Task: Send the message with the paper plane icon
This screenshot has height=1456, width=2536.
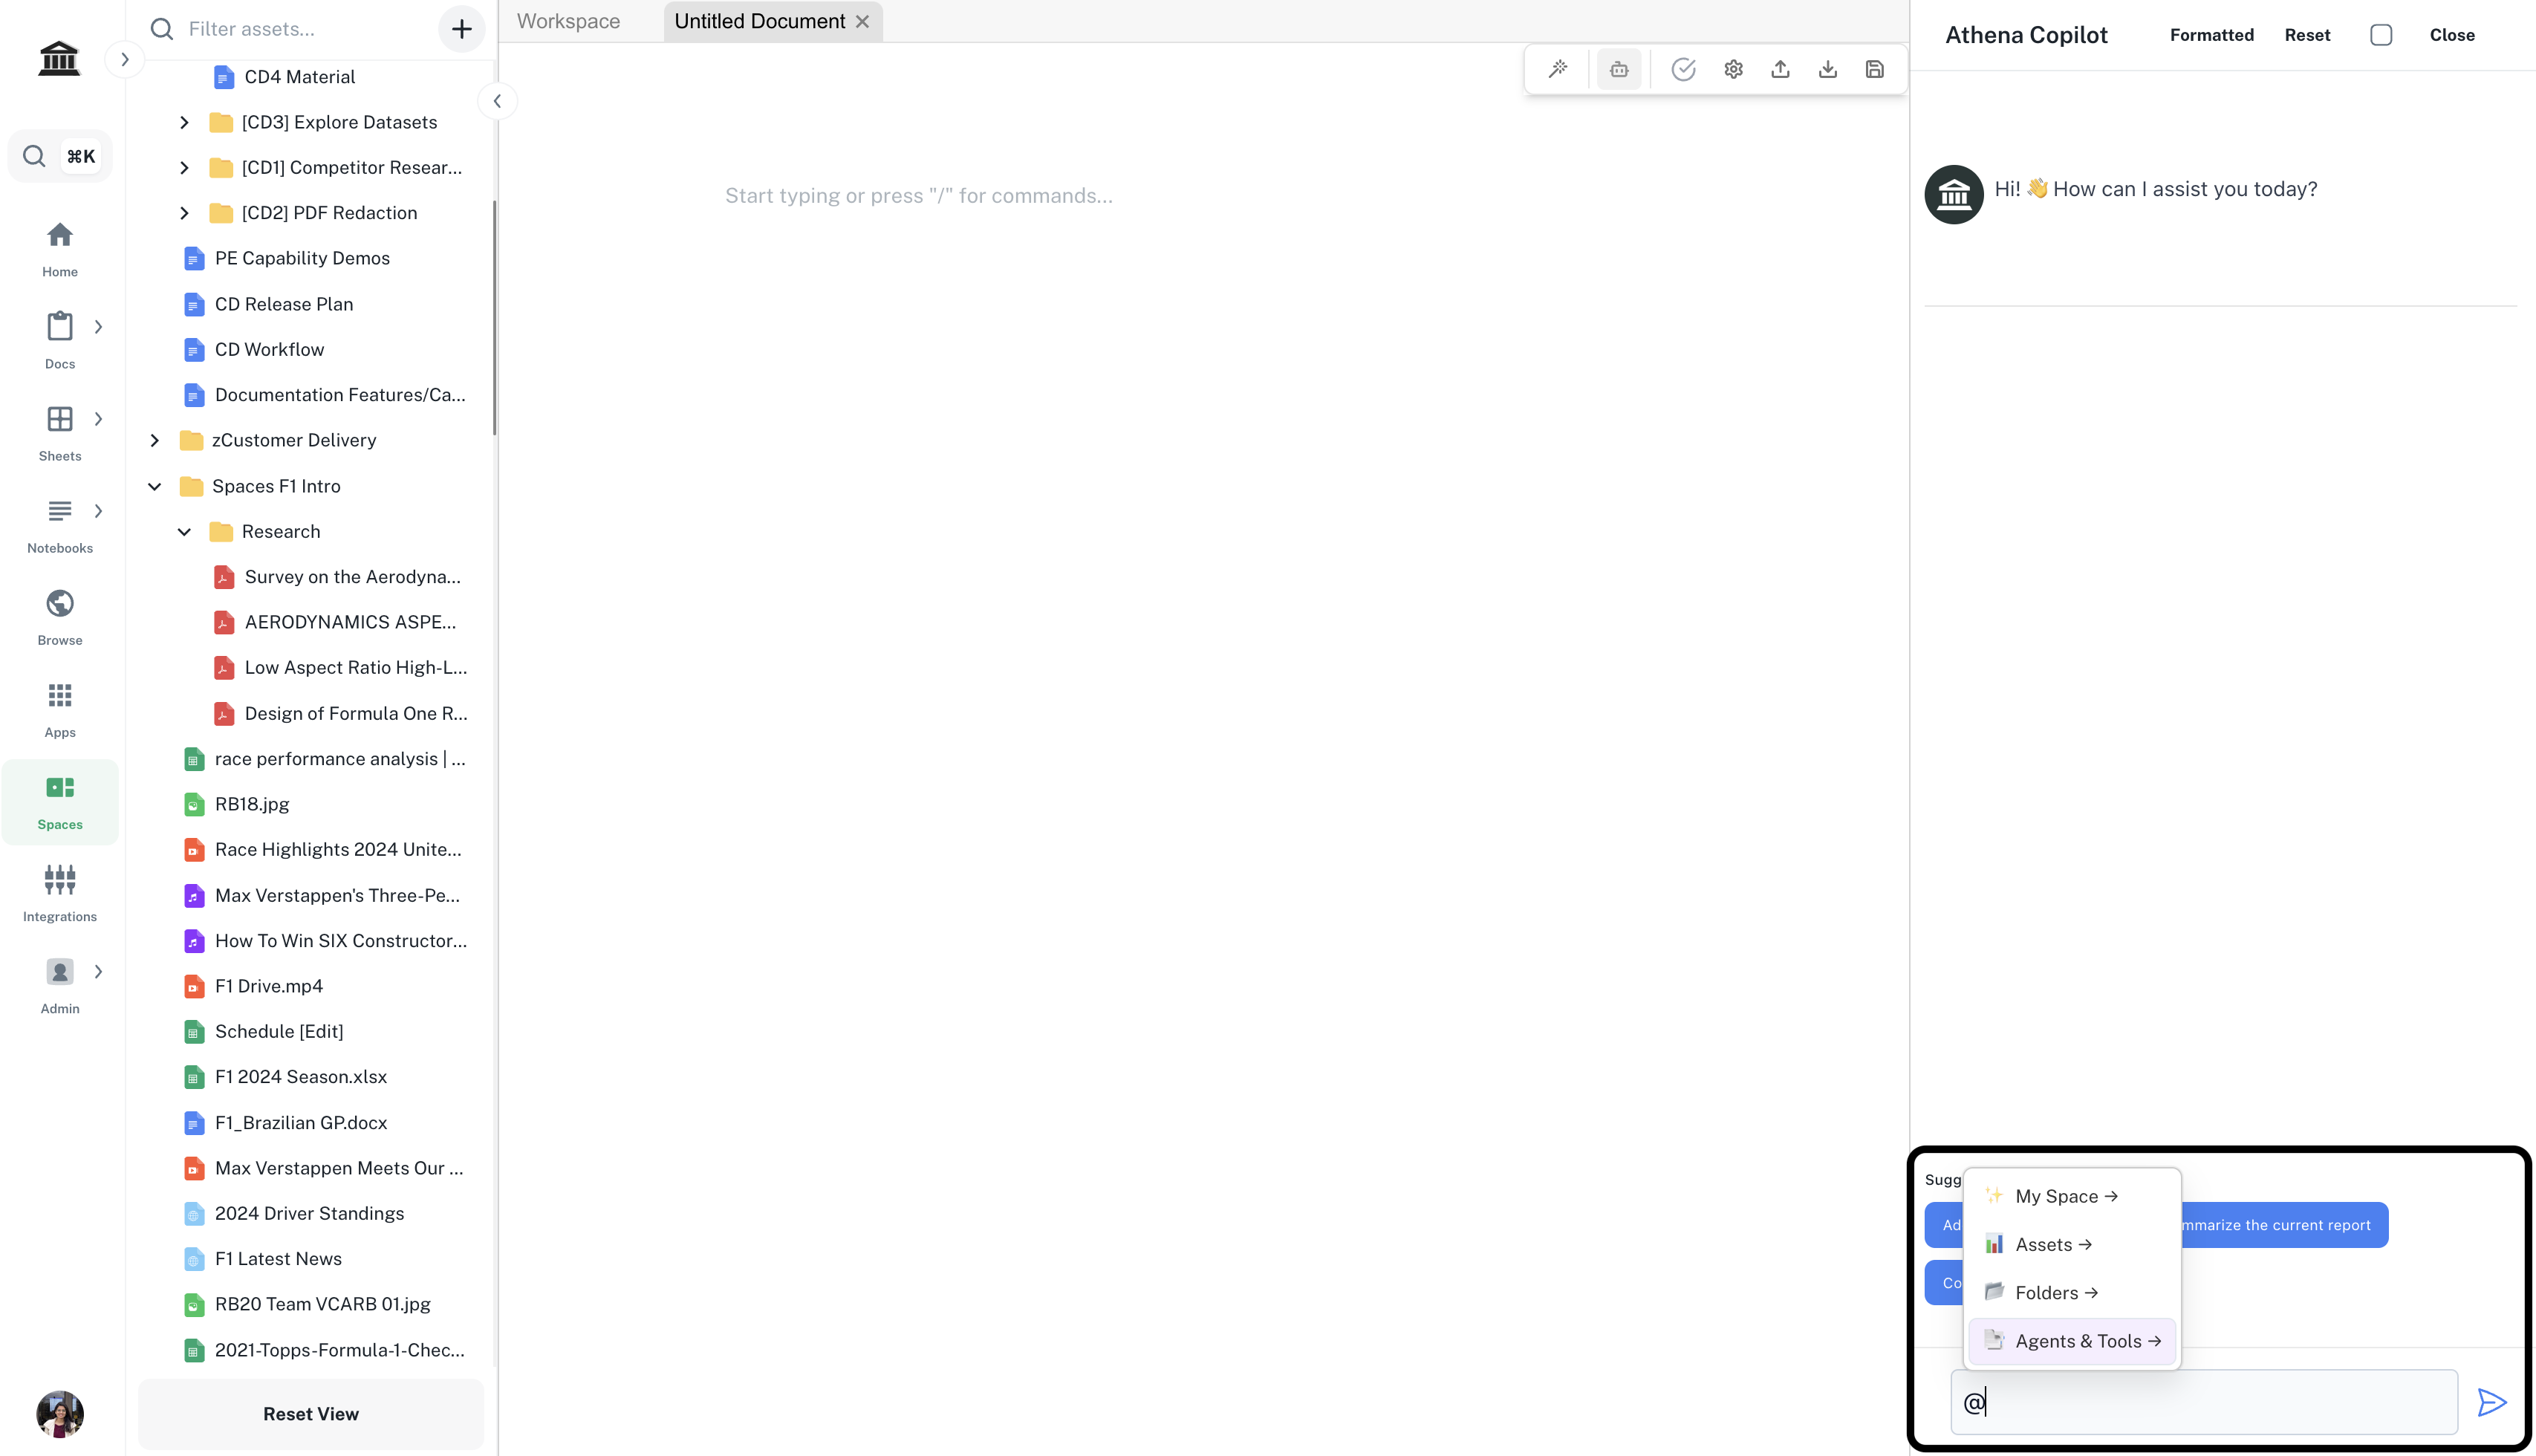Action: point(2491,1402)
